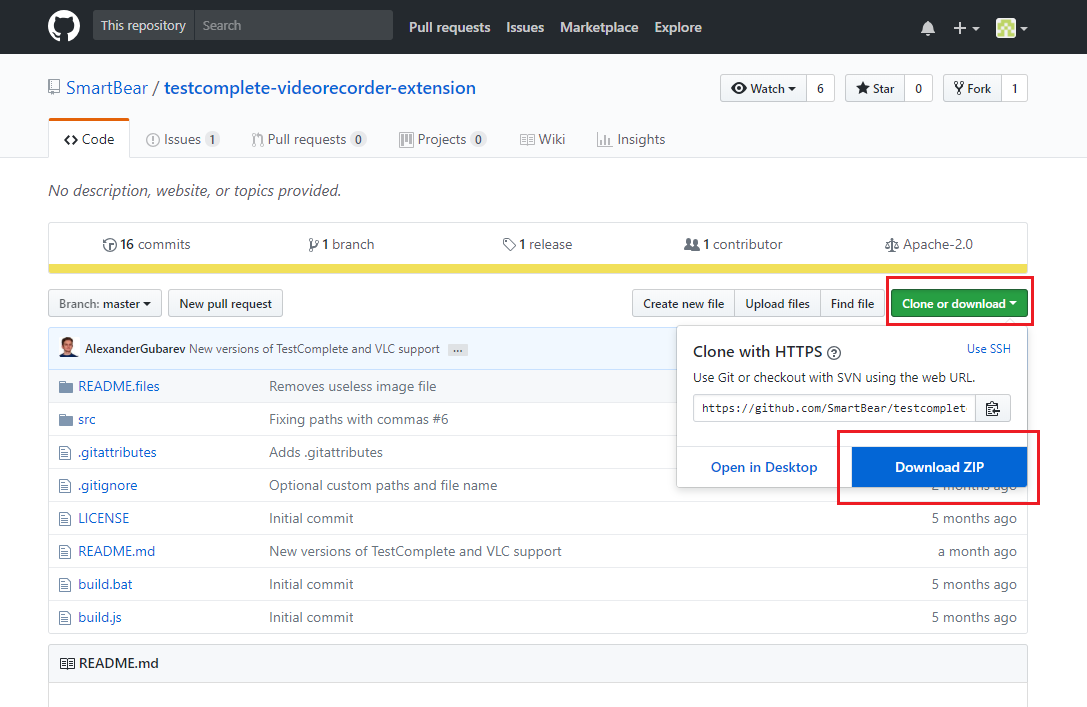This screenshot has width=1087, height=707.
Task: Open Issues in top navigation
Action: point(525,27)
